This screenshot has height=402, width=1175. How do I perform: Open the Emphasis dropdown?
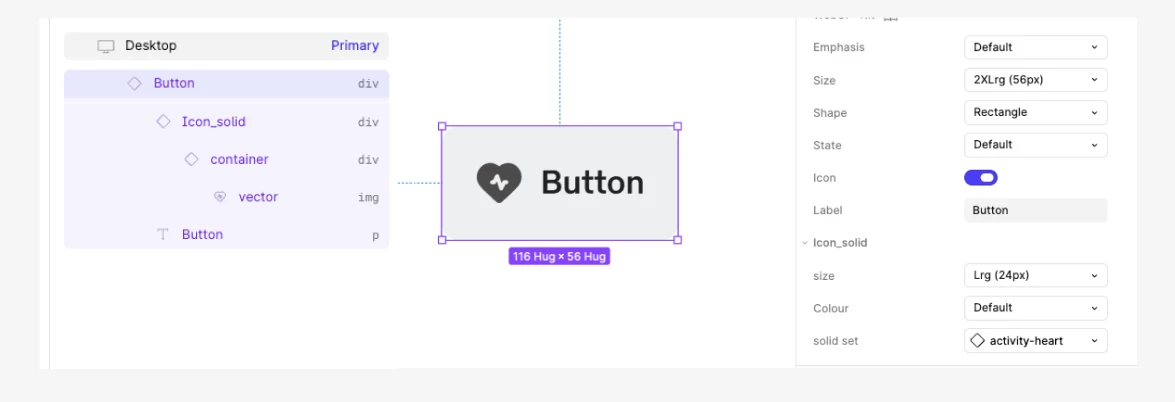(1036, 47)
